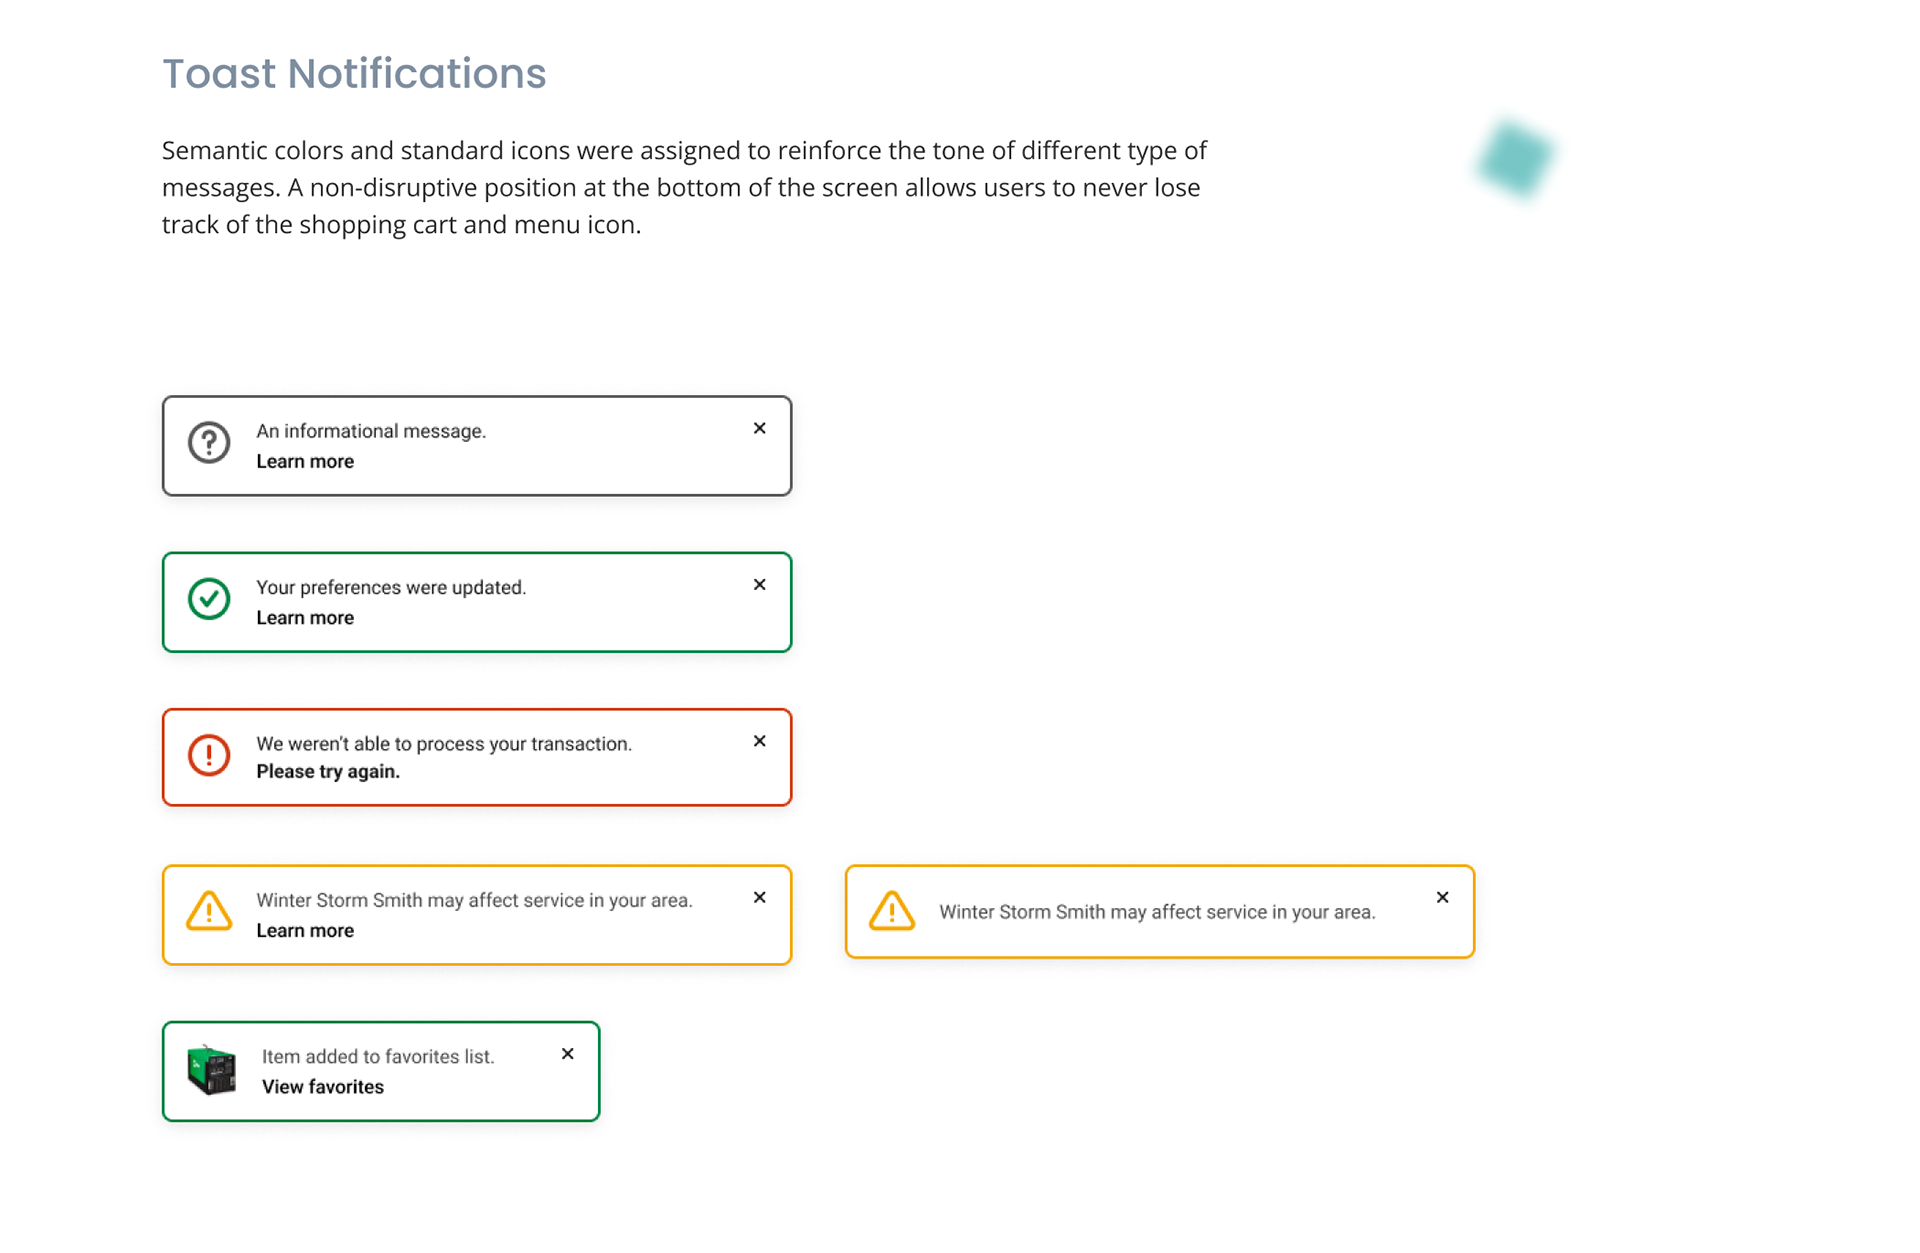1920x1253 pixels.
Task: Dismiss the transaction error toast
Action: coord(760,741)
